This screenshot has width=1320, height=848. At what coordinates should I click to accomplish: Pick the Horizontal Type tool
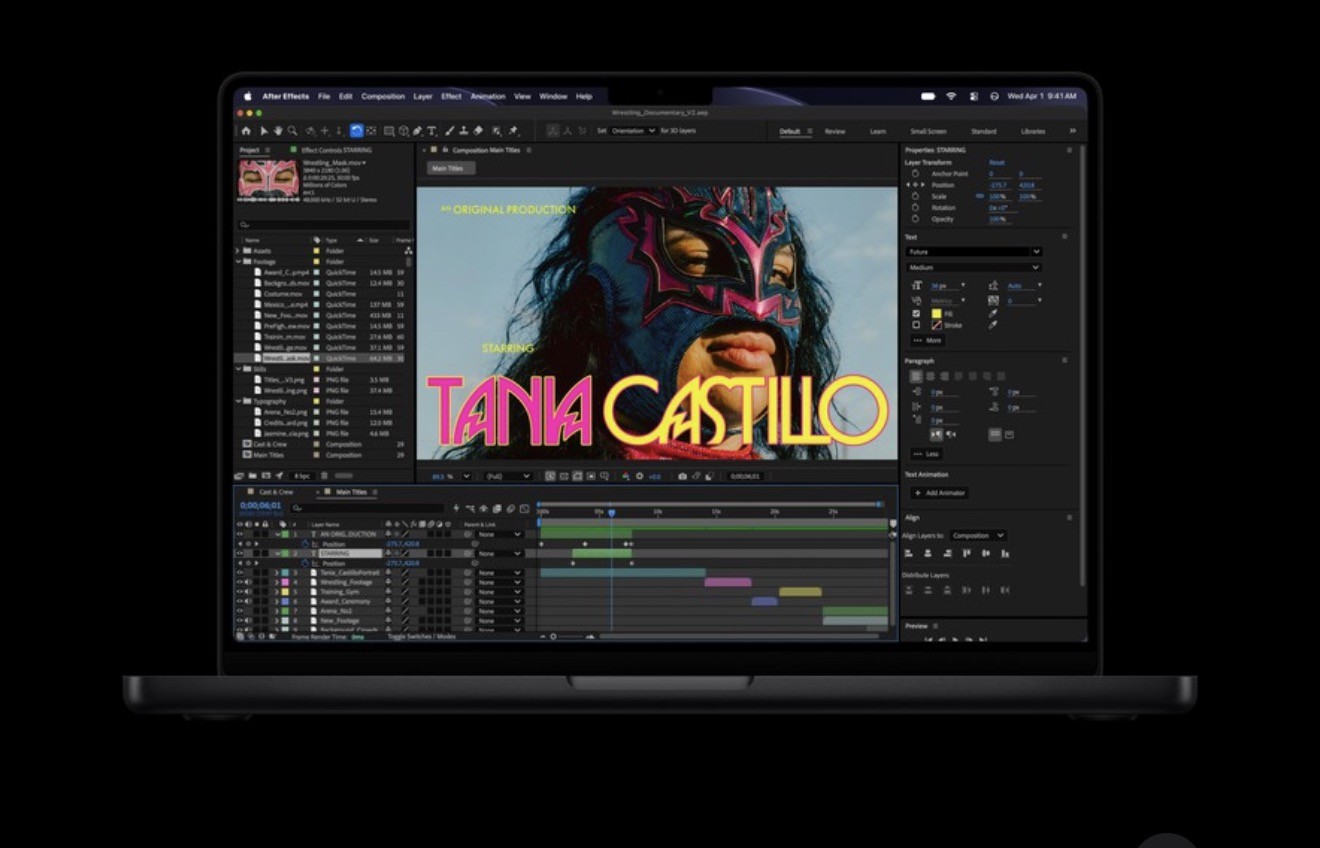coord(431,131)
